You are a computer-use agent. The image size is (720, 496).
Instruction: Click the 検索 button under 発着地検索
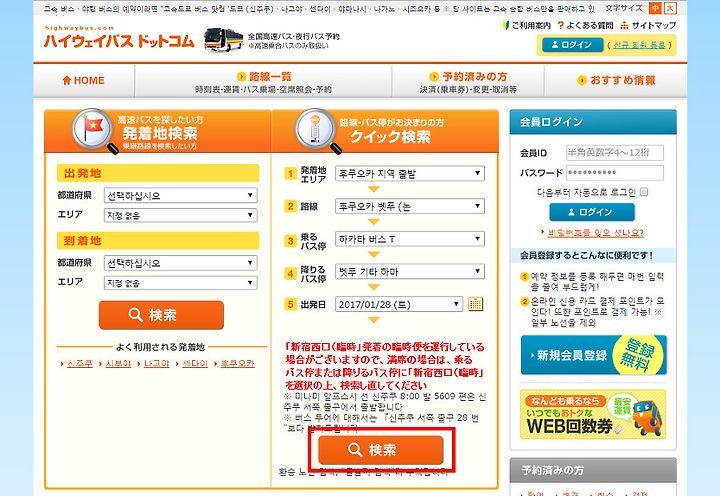(x=161, y=315)
